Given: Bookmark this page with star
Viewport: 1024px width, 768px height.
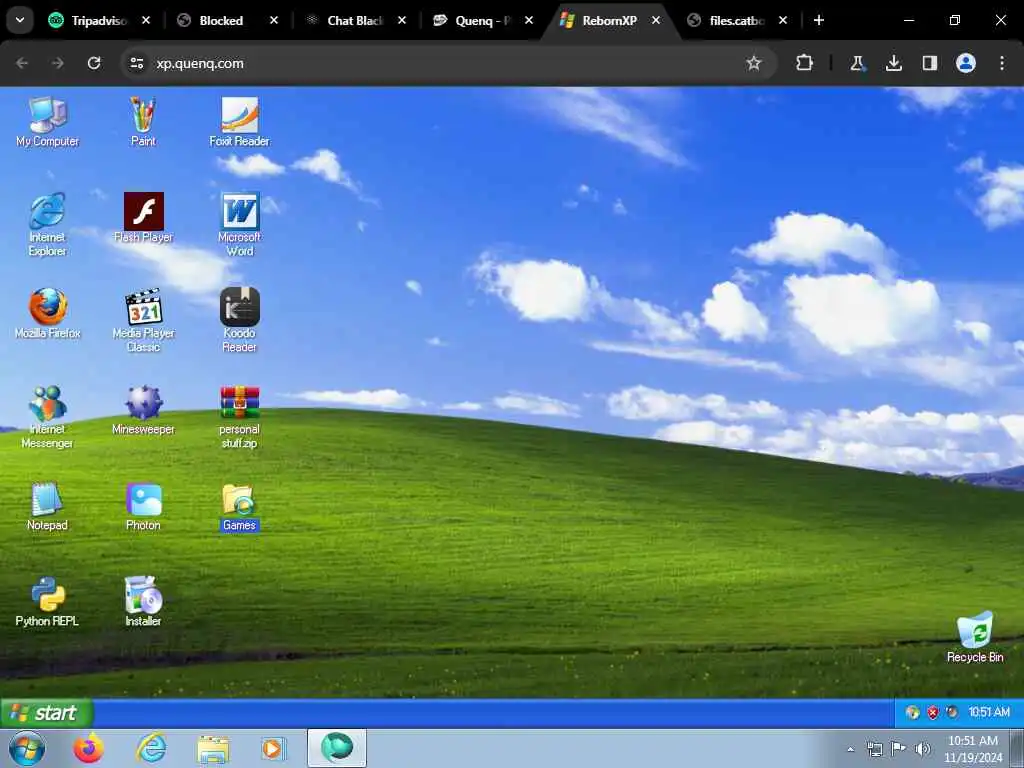Looking at the screenshot, I should coord(754,63).
